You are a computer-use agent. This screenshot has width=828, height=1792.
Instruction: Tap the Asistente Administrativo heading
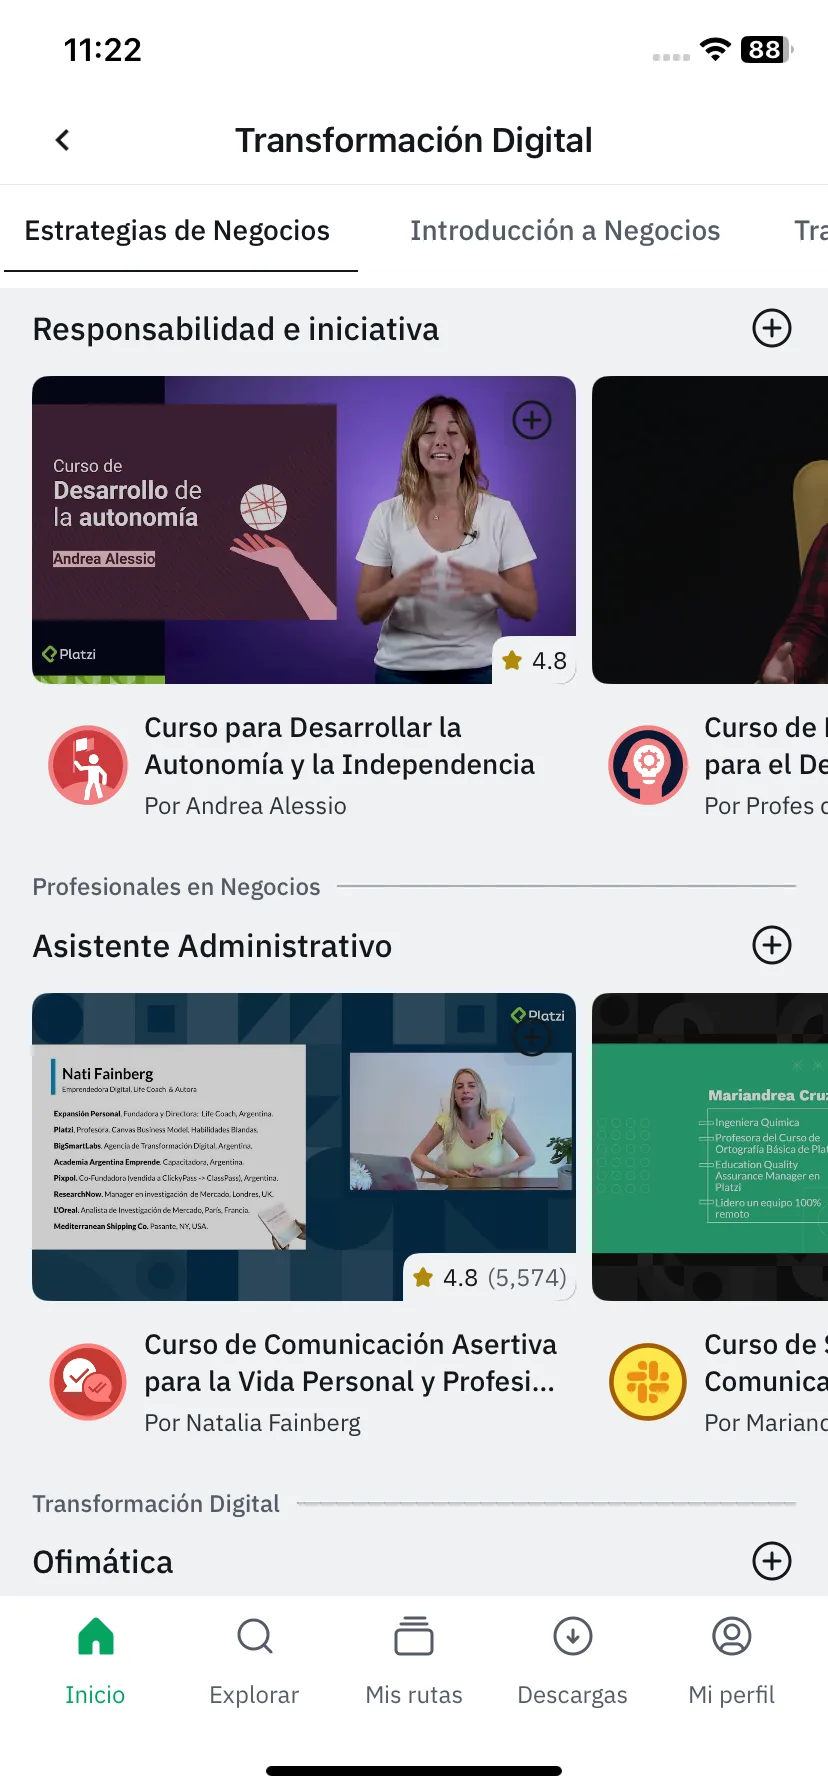point(212,946)
